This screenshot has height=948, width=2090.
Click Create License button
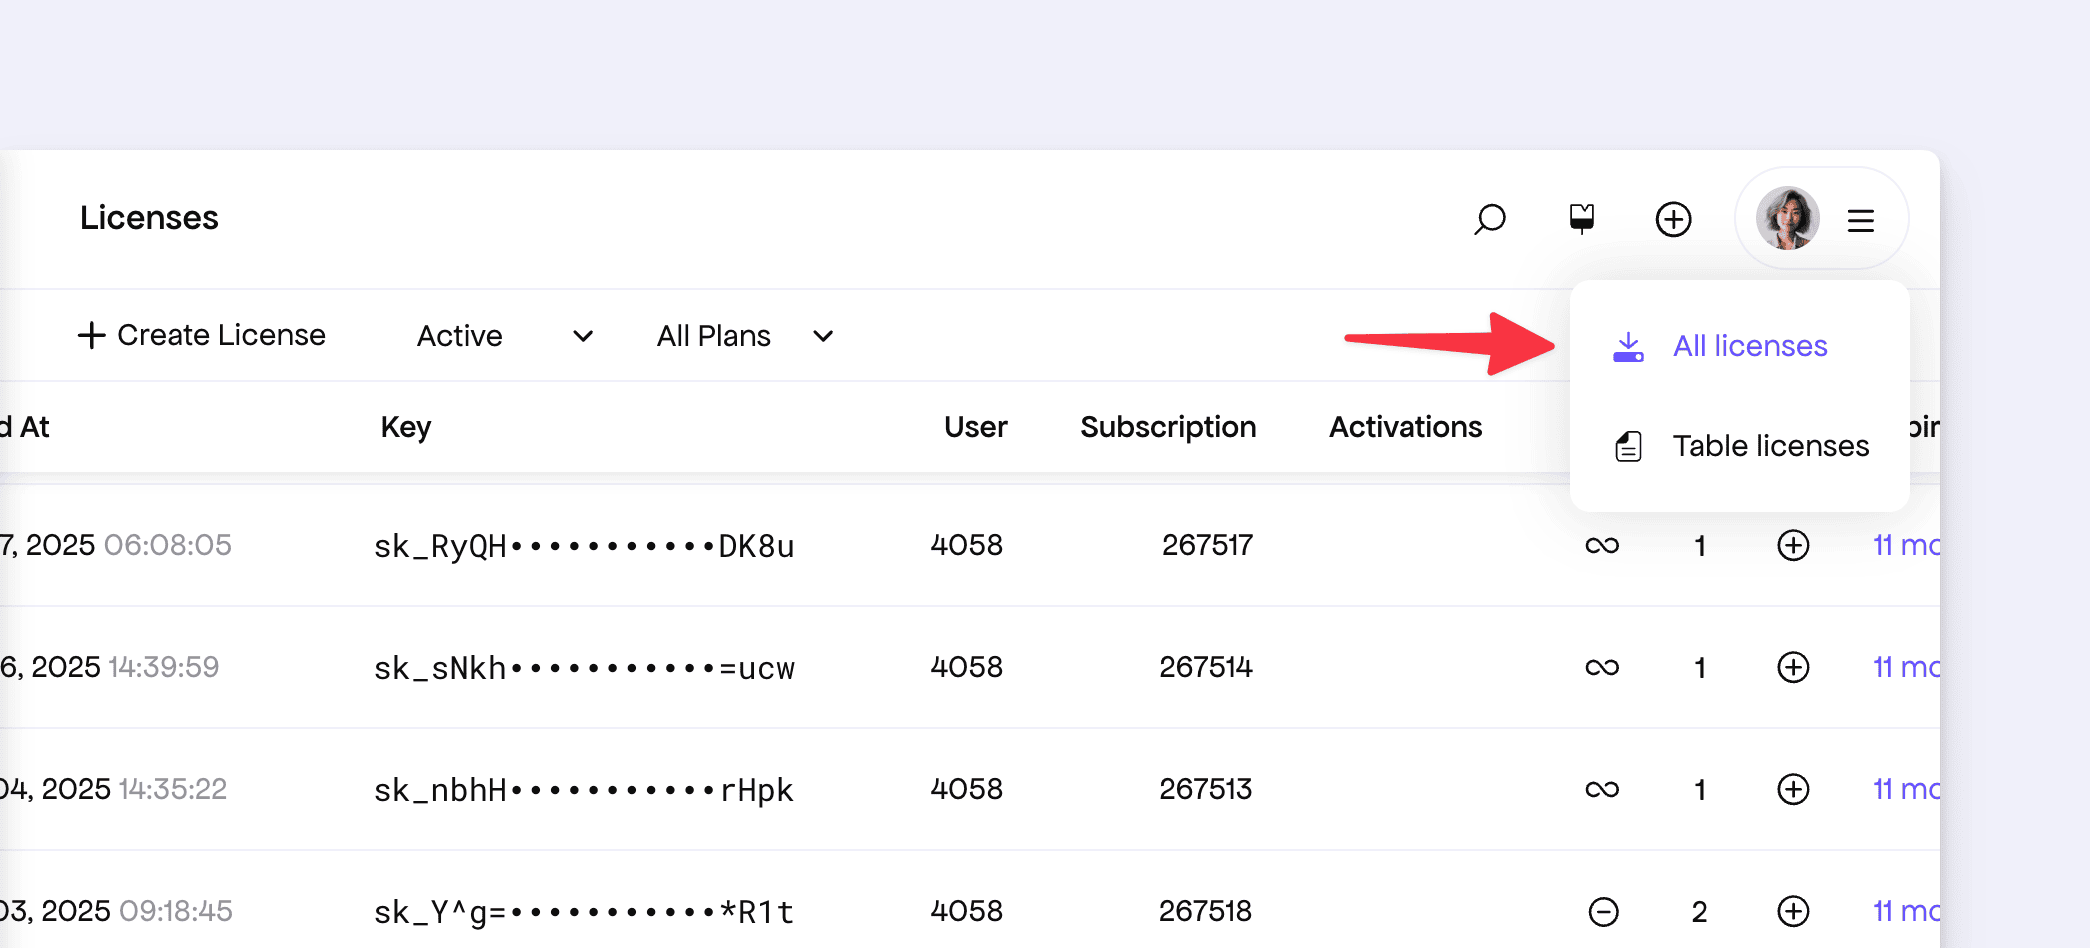pyautogui.click(x=202, y=335)
